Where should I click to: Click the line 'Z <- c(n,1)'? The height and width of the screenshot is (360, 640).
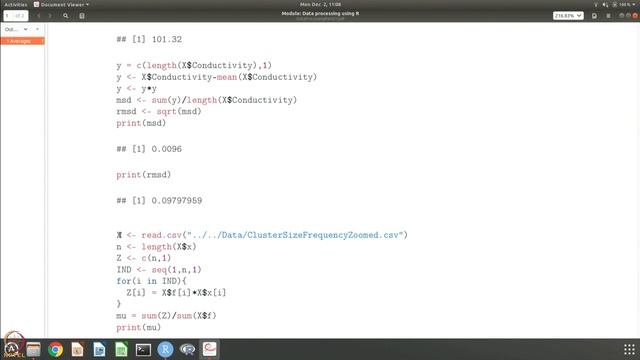144,258
